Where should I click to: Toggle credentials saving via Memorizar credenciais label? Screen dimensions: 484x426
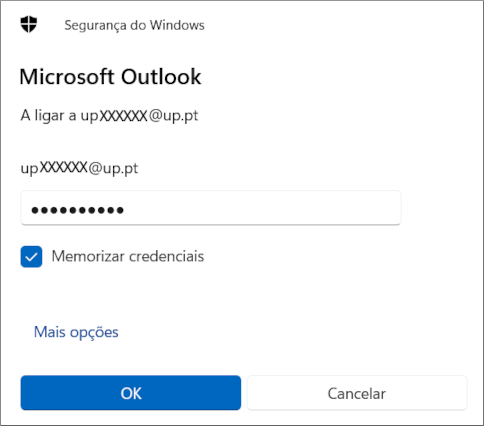128,256
